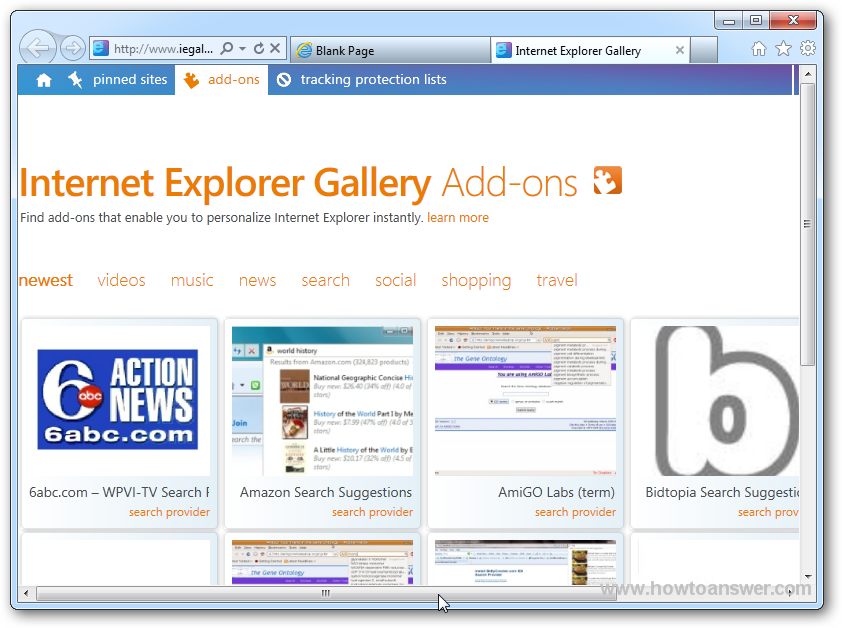Open the pinned sites section
Viewport: 842px width, 628px height.
pyautogui.click(x=130, y=80)
